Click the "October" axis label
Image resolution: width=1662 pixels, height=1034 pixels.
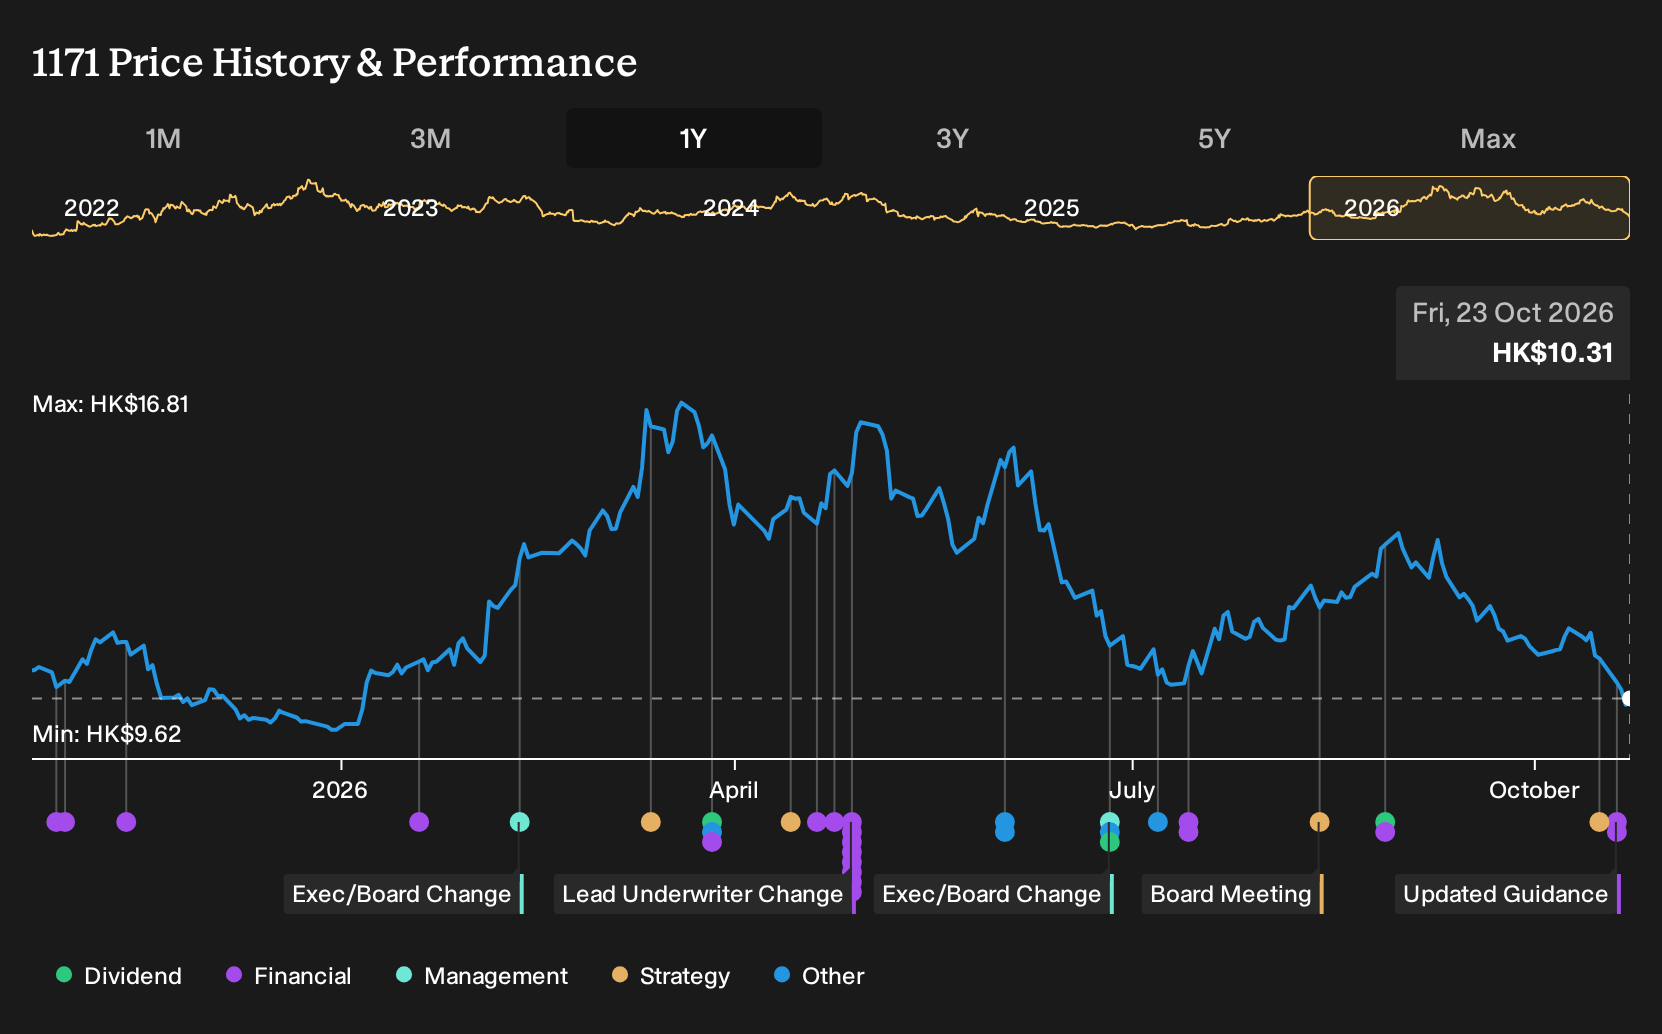coord(1534,790)
